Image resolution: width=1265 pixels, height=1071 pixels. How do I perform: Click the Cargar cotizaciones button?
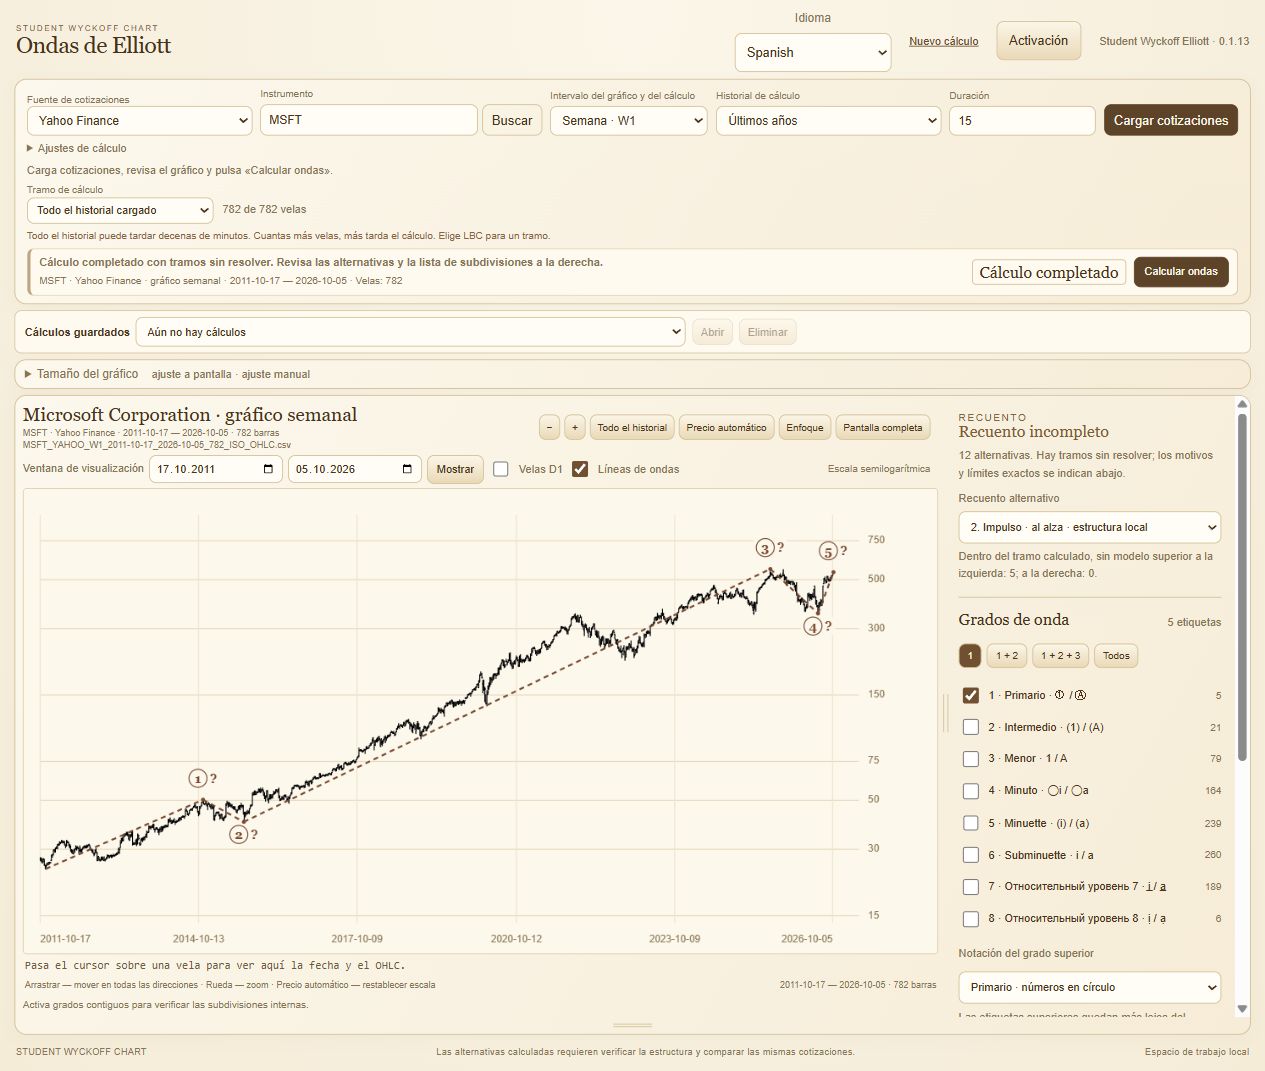click(x=1170, y=120)
